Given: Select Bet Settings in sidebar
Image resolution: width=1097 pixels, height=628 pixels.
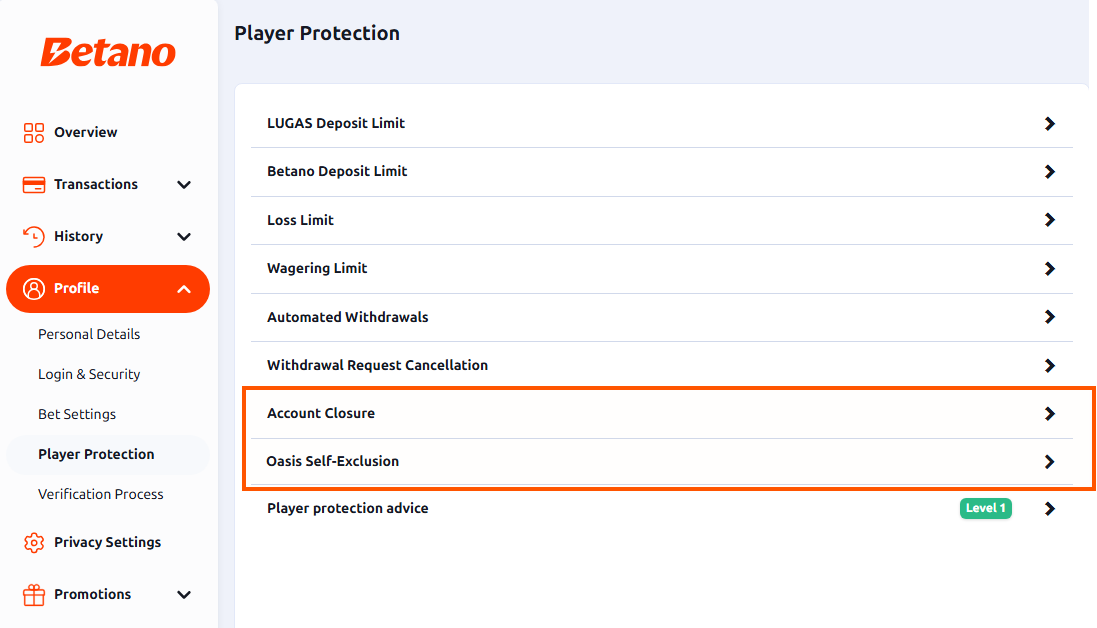Looking at the screenshot, I should [77, 414].
